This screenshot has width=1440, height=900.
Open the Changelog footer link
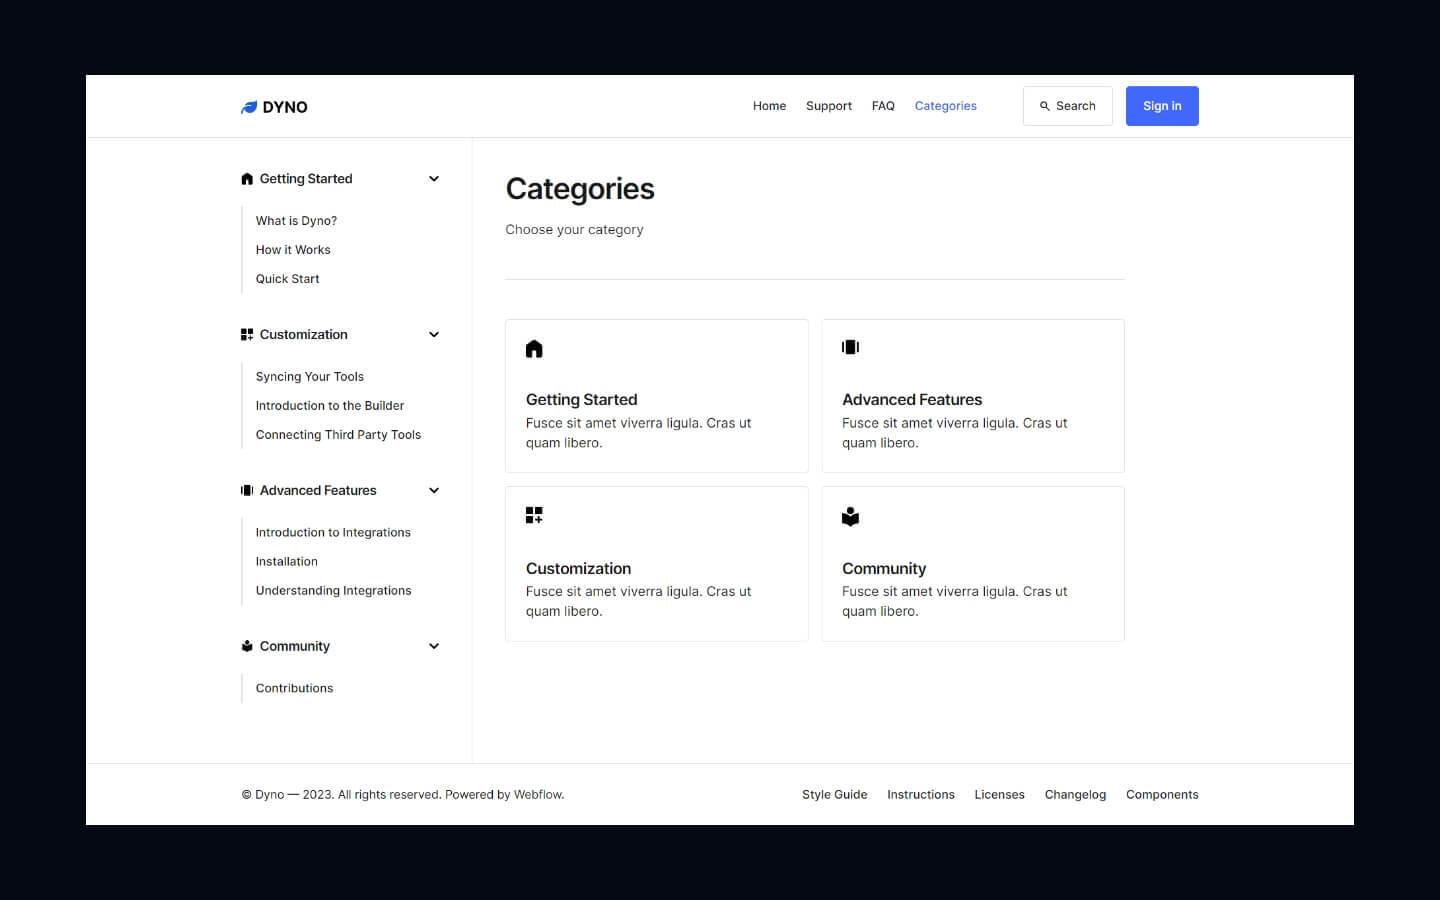point(1075,794)
